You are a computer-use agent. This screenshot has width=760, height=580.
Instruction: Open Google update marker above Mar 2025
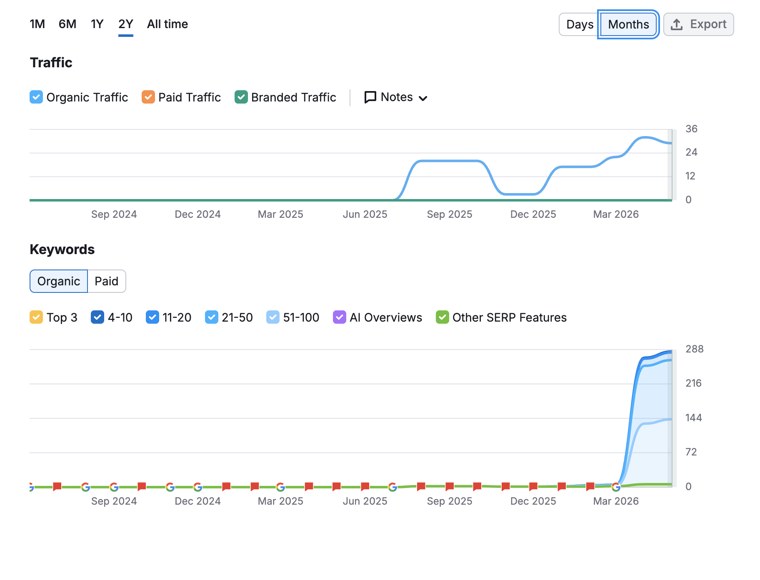[280, 486]
